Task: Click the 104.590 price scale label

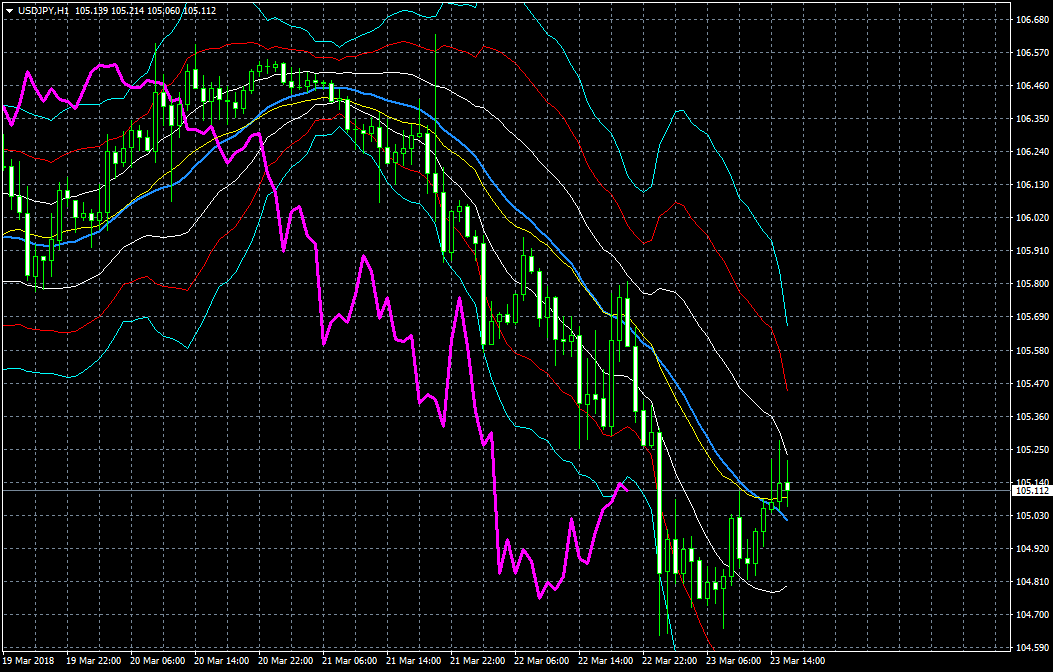Action: pyautogui.click(x=1031, y=648)
